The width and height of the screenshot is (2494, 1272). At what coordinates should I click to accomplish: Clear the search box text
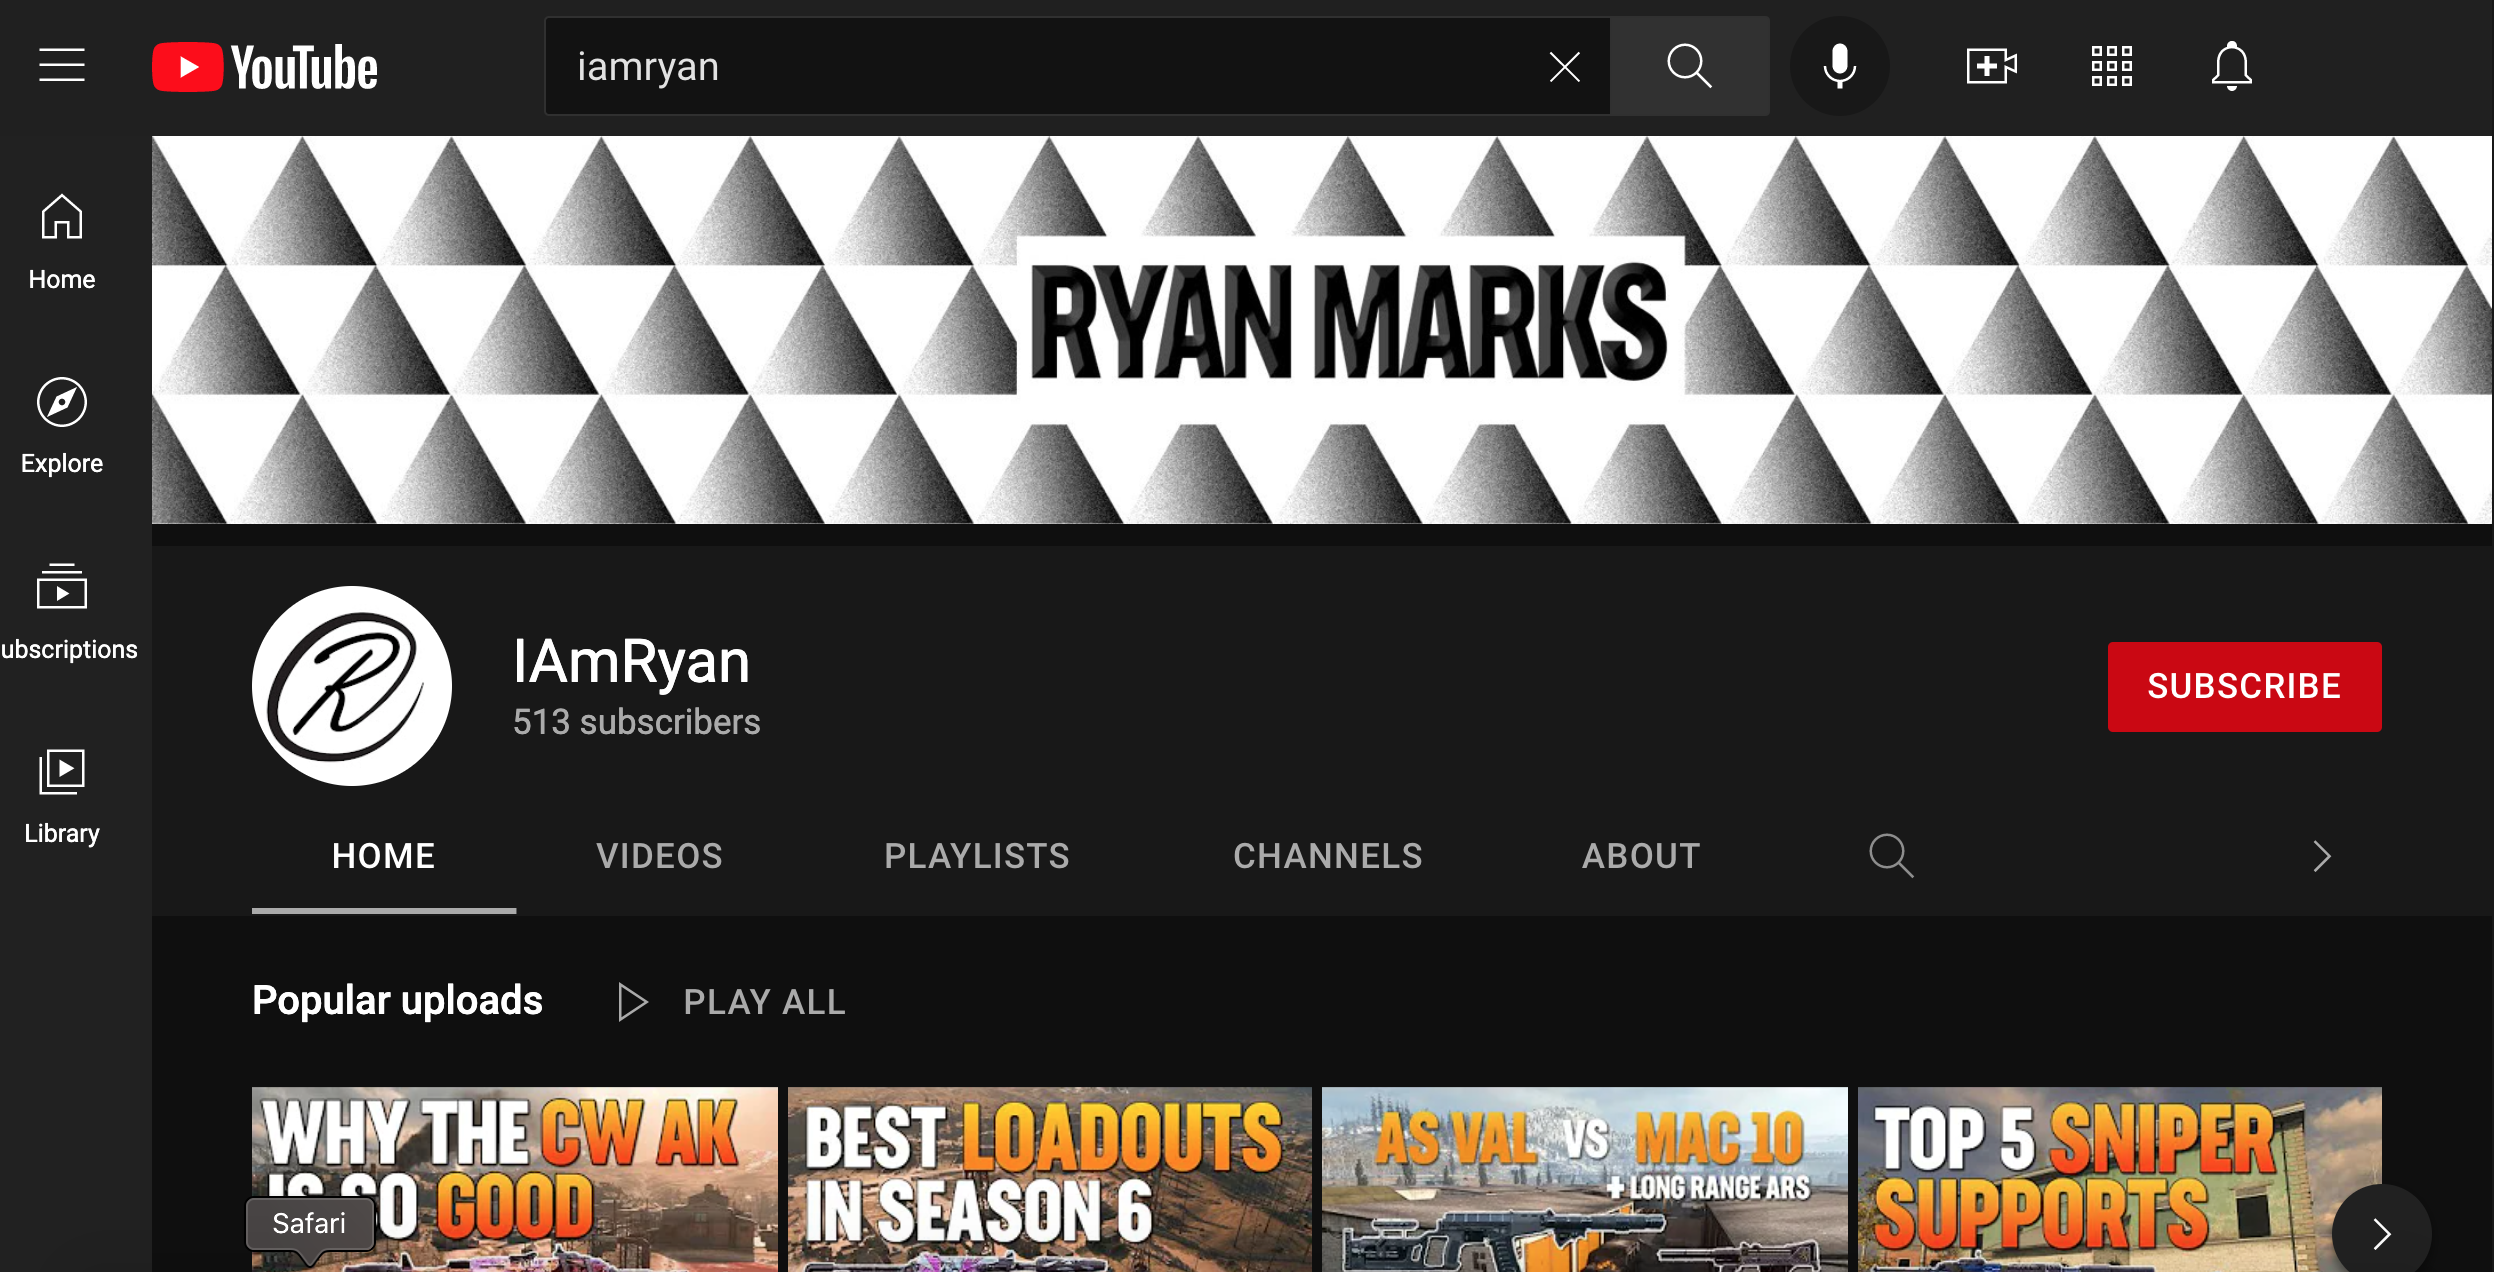click(1564, 67)
